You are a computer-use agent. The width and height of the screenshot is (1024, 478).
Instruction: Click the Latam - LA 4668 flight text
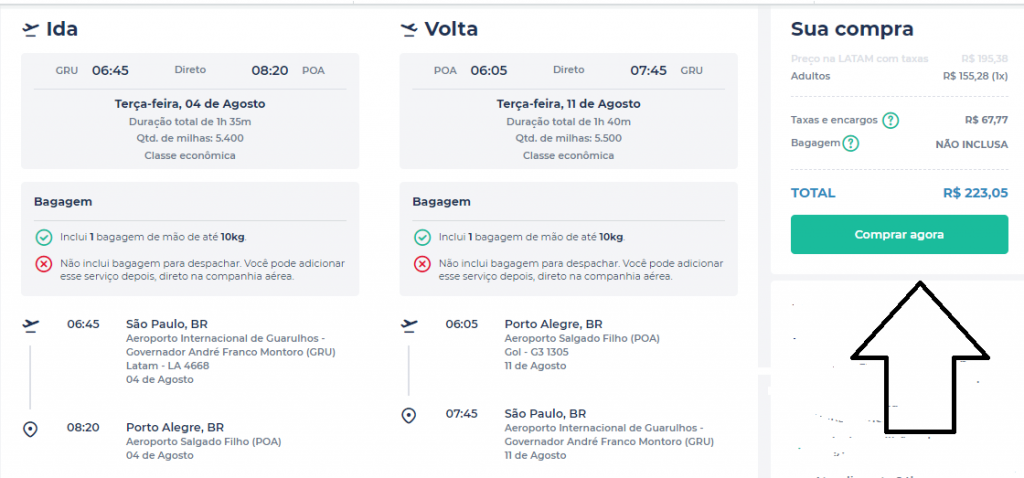click(x=167, y=366)
